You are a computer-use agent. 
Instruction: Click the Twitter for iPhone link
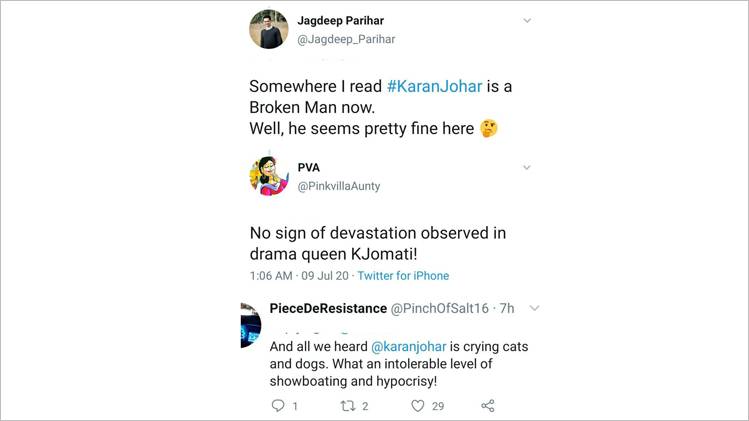(x=403, y=275)
